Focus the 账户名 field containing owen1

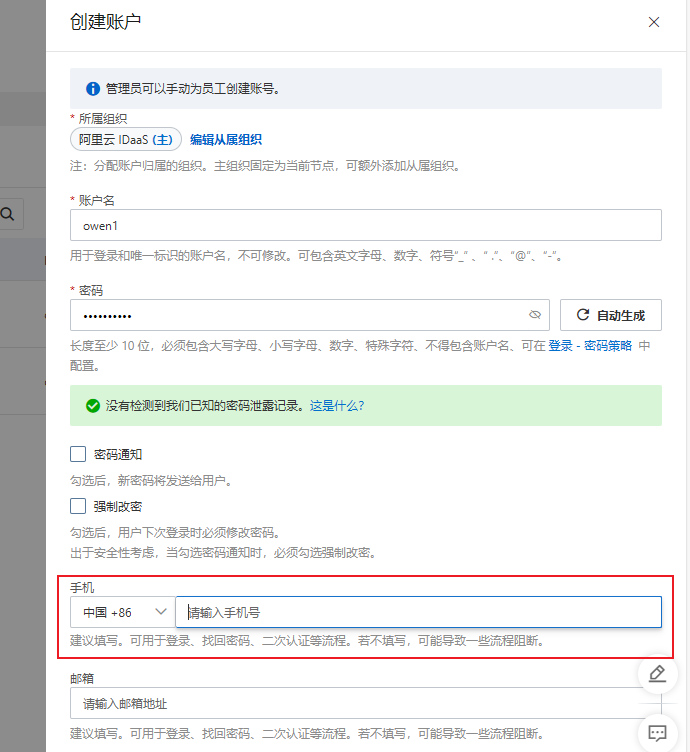click(x=366, y=225)
